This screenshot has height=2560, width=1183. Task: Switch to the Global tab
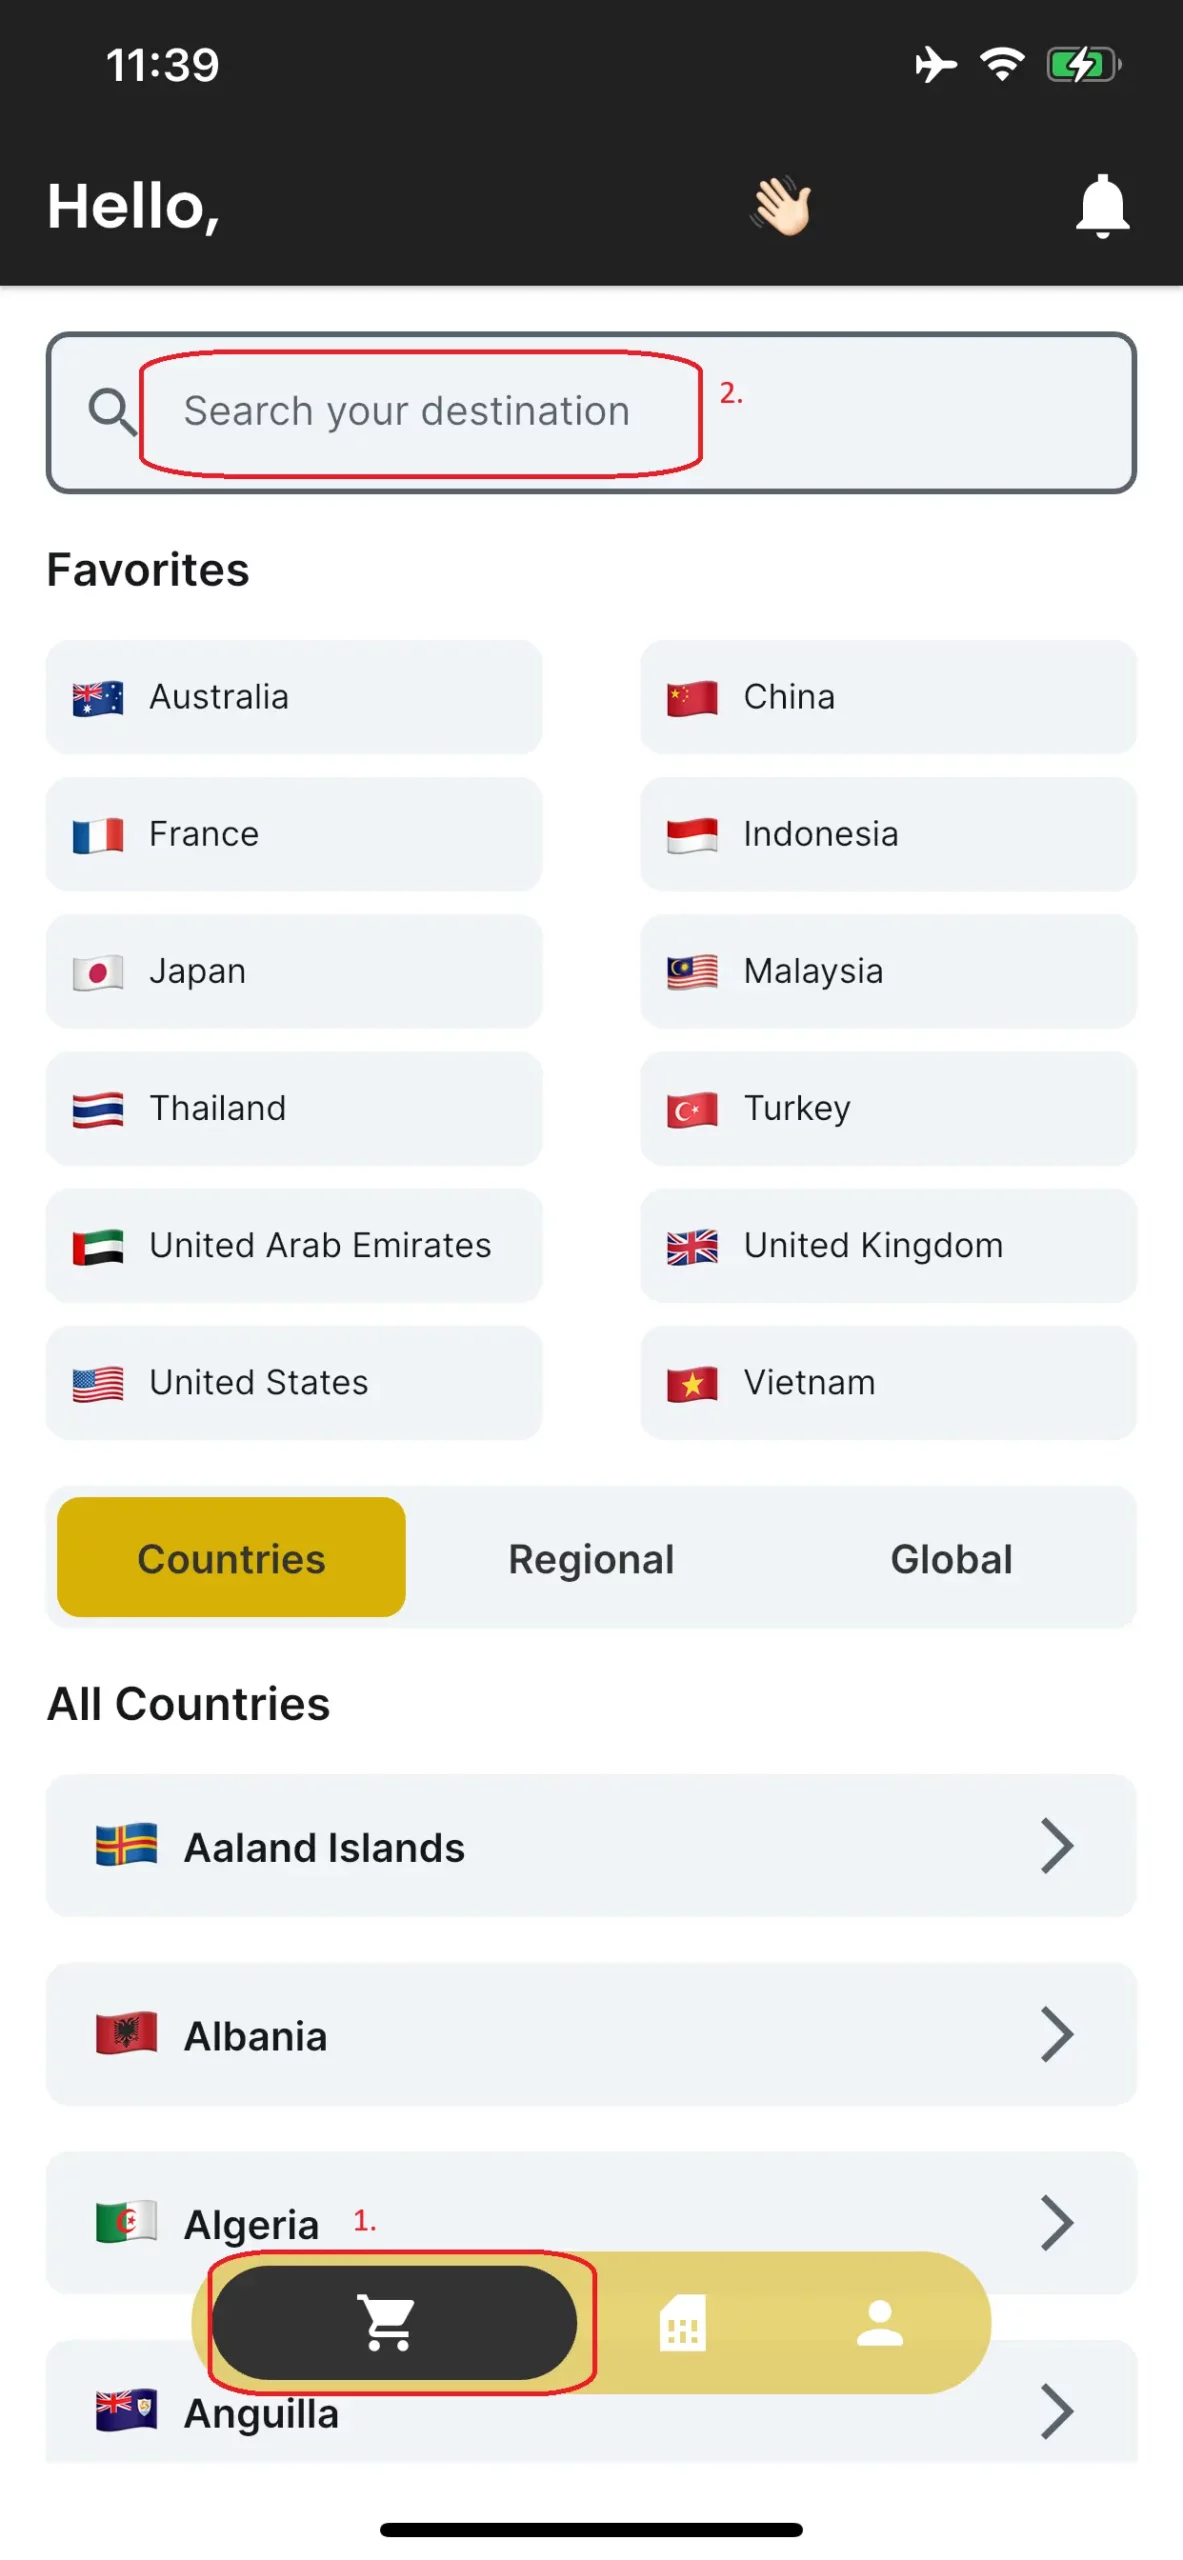pos(950,1558)
